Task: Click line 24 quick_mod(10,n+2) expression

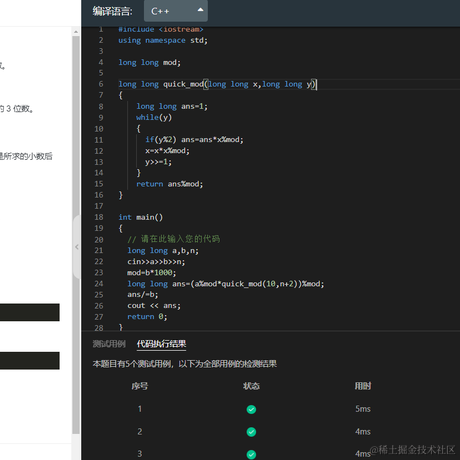Action: 259,284
